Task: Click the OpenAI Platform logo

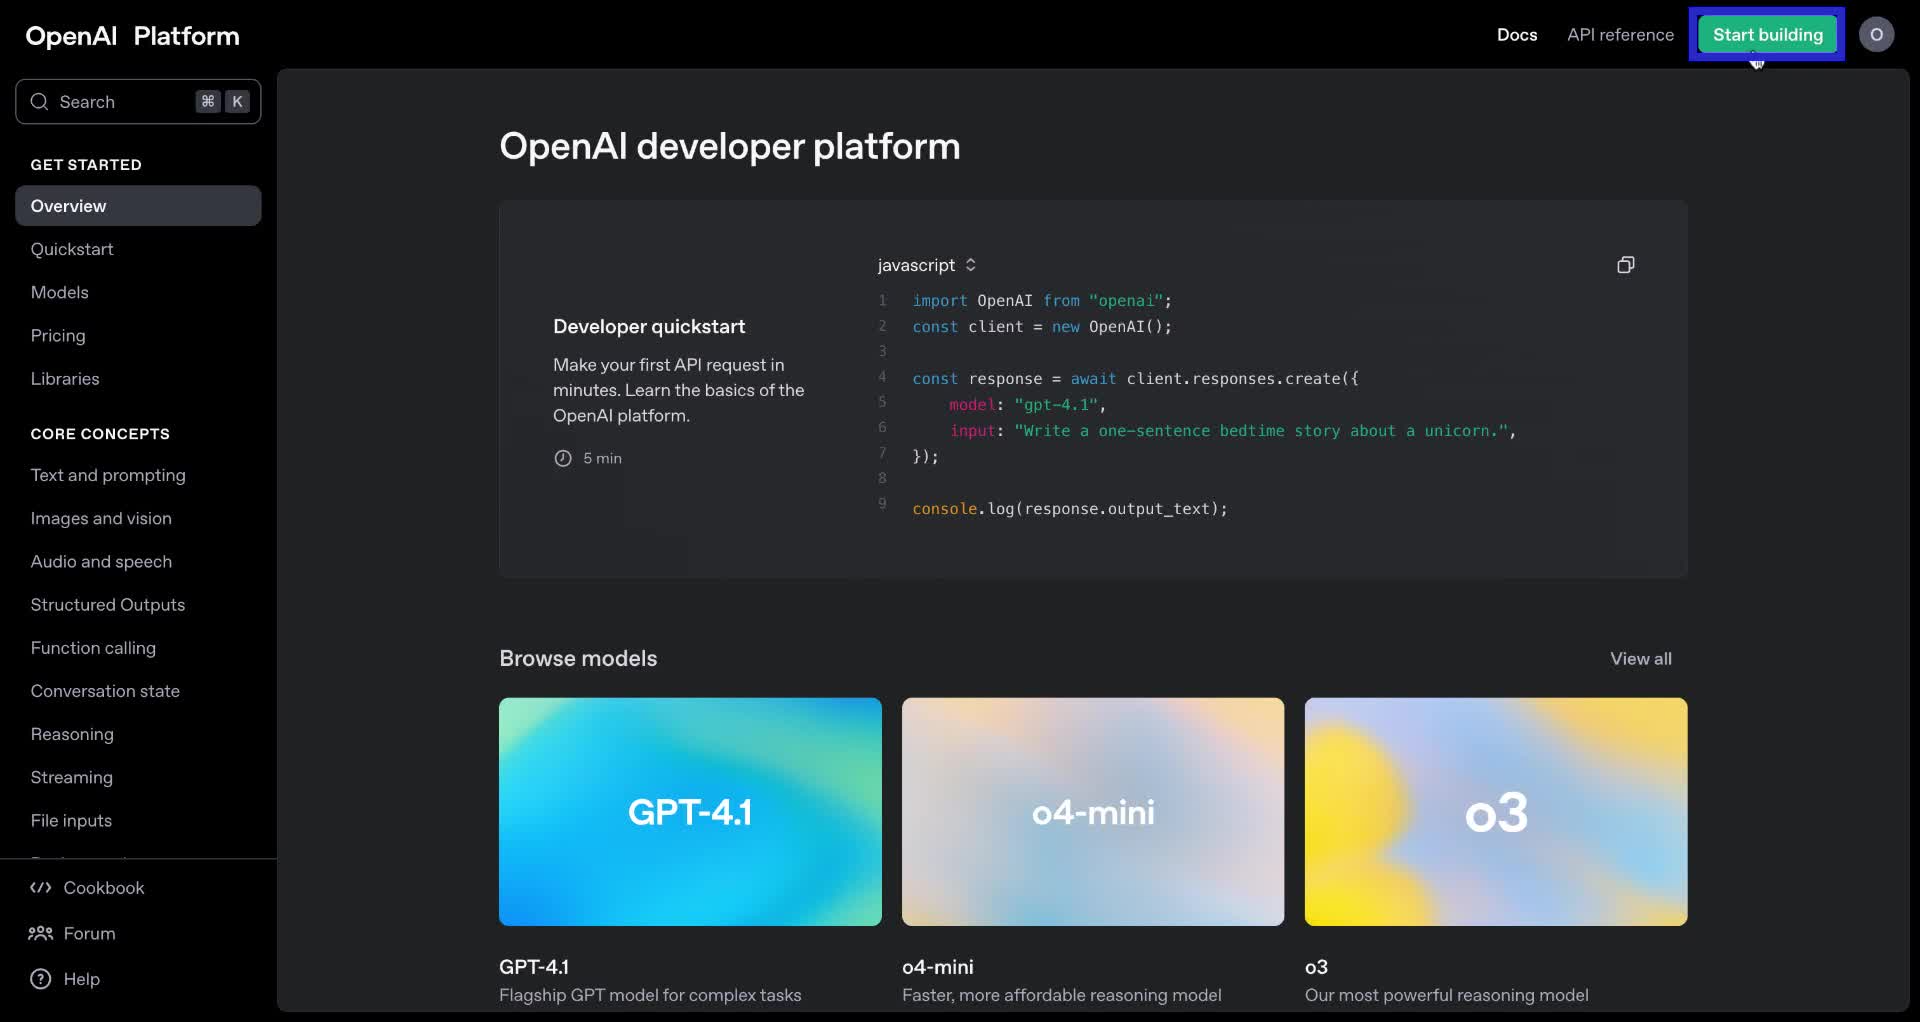Action: point(131,35)
